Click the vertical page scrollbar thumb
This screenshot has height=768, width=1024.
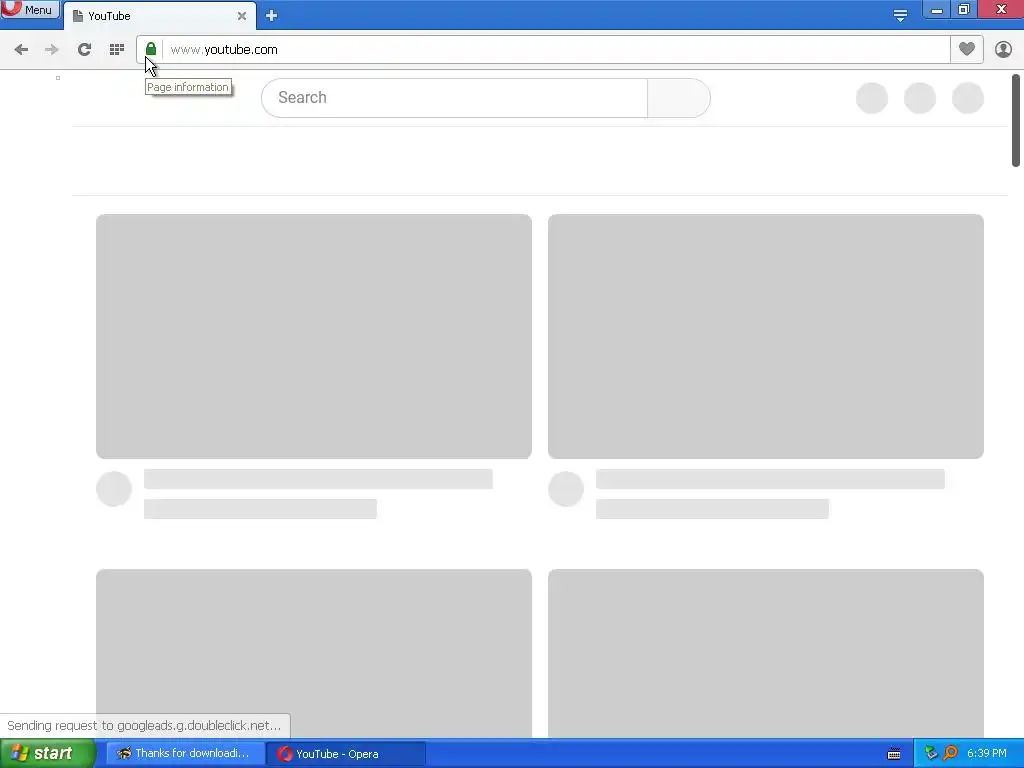[x=1016, y=120]
